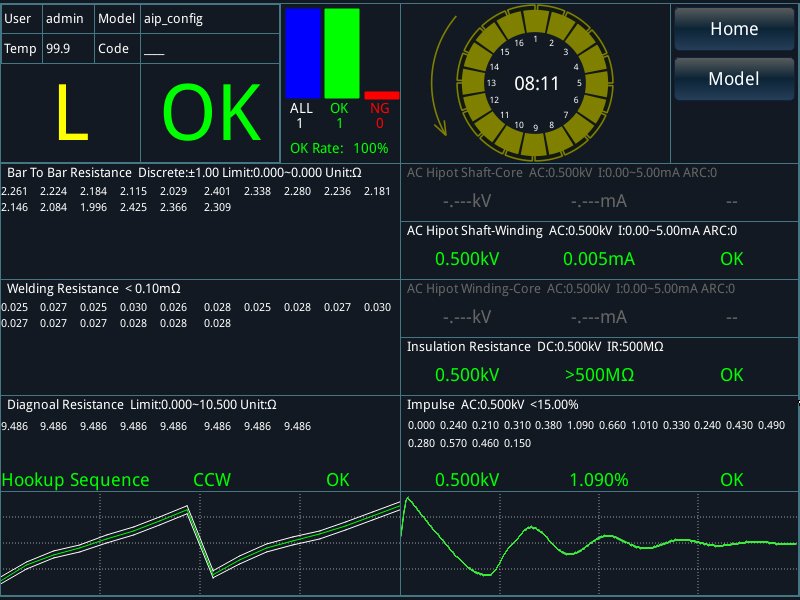Click the green OK count bar
800x600 pixels.
pos(342,53)
